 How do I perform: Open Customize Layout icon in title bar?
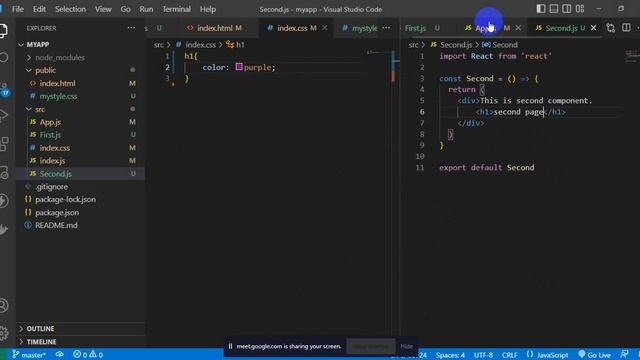[580, 9]
